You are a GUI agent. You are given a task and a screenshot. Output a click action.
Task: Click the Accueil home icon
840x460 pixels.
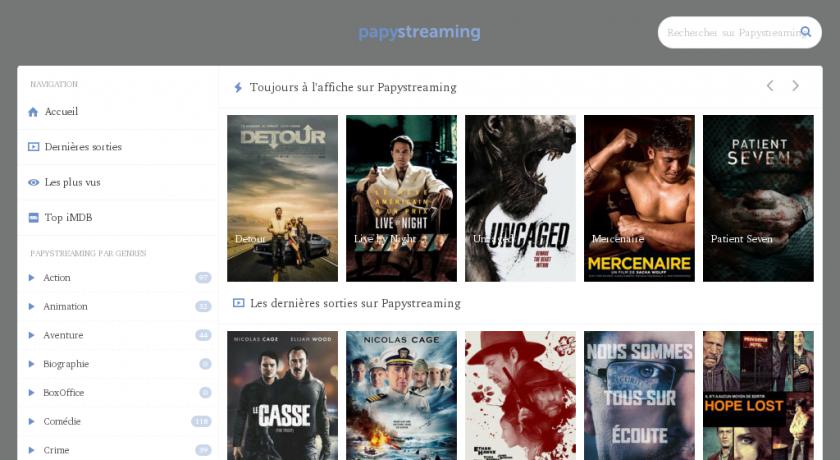tap(33, 112)
